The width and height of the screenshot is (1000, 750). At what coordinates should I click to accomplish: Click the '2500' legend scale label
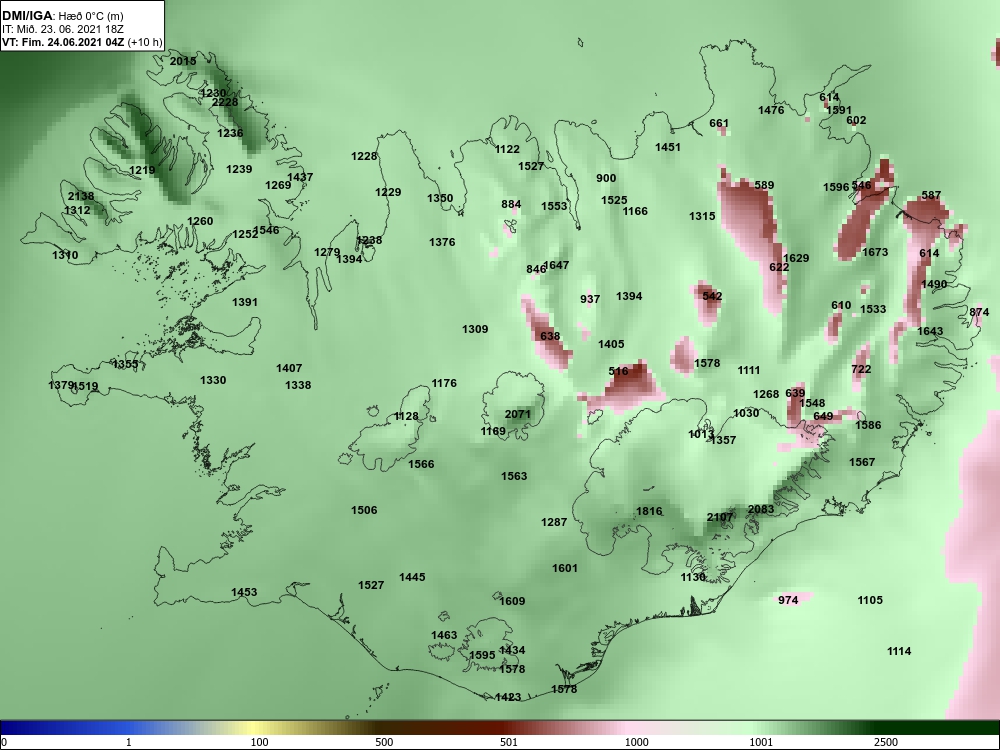pyautogui.click(x=886, y=742)
